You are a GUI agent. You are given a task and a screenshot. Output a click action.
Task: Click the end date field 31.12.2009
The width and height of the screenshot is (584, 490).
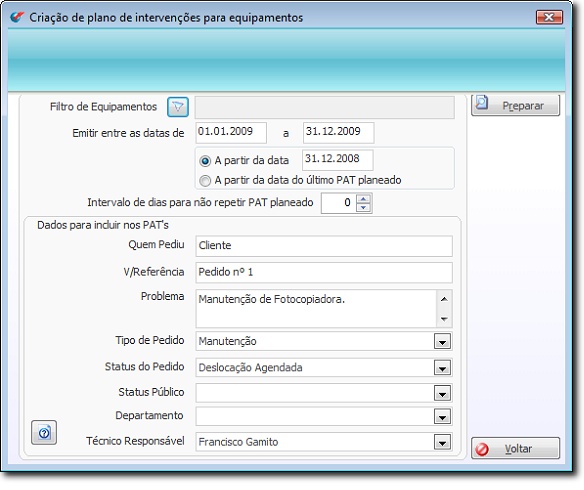pos(339,133)
